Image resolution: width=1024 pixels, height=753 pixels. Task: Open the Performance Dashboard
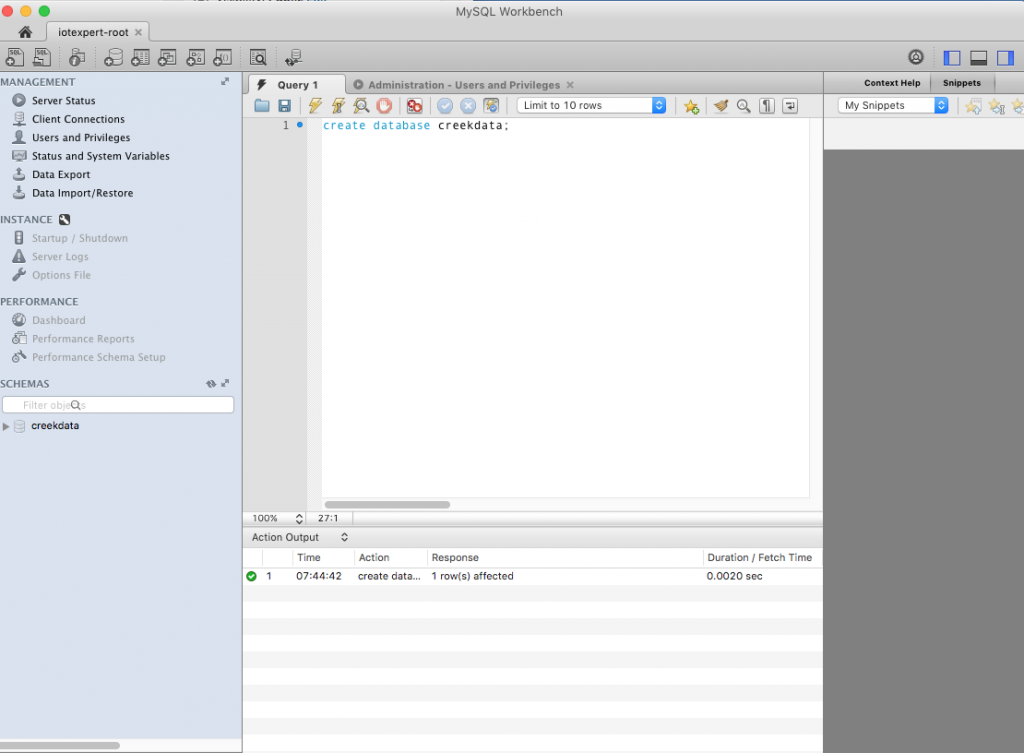58,320
